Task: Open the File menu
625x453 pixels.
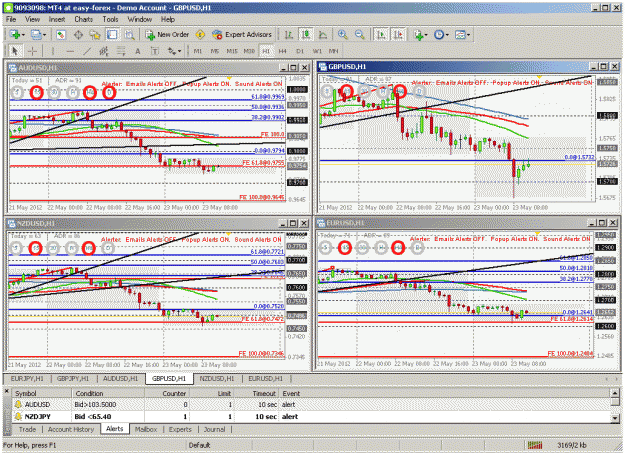Action: (x=11, y=19)
